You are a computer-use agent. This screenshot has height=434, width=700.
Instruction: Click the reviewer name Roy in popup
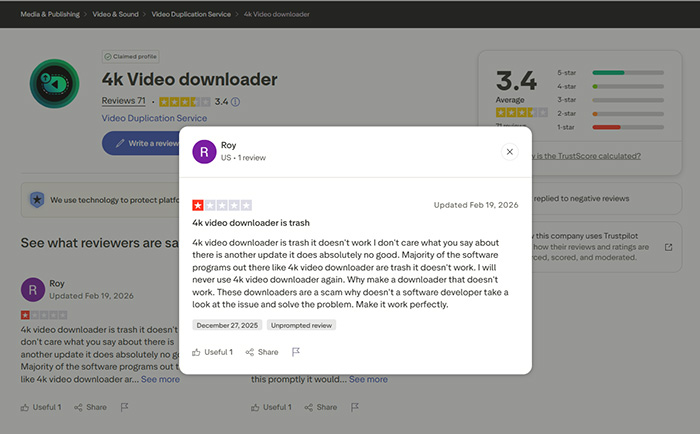pos(229,145)
